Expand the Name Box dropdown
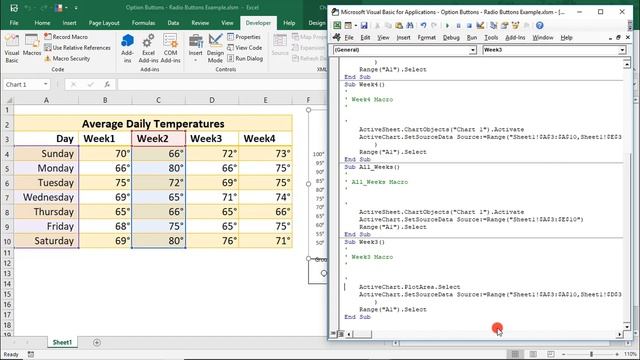The width and height of the screenshot is (640, 360). pyautogui.click(x=46, y=84)
